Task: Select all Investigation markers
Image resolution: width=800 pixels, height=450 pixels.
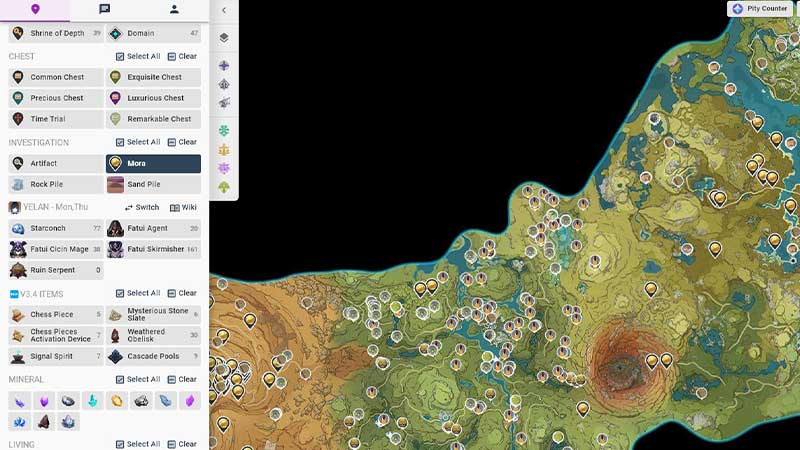Action: 138,142
